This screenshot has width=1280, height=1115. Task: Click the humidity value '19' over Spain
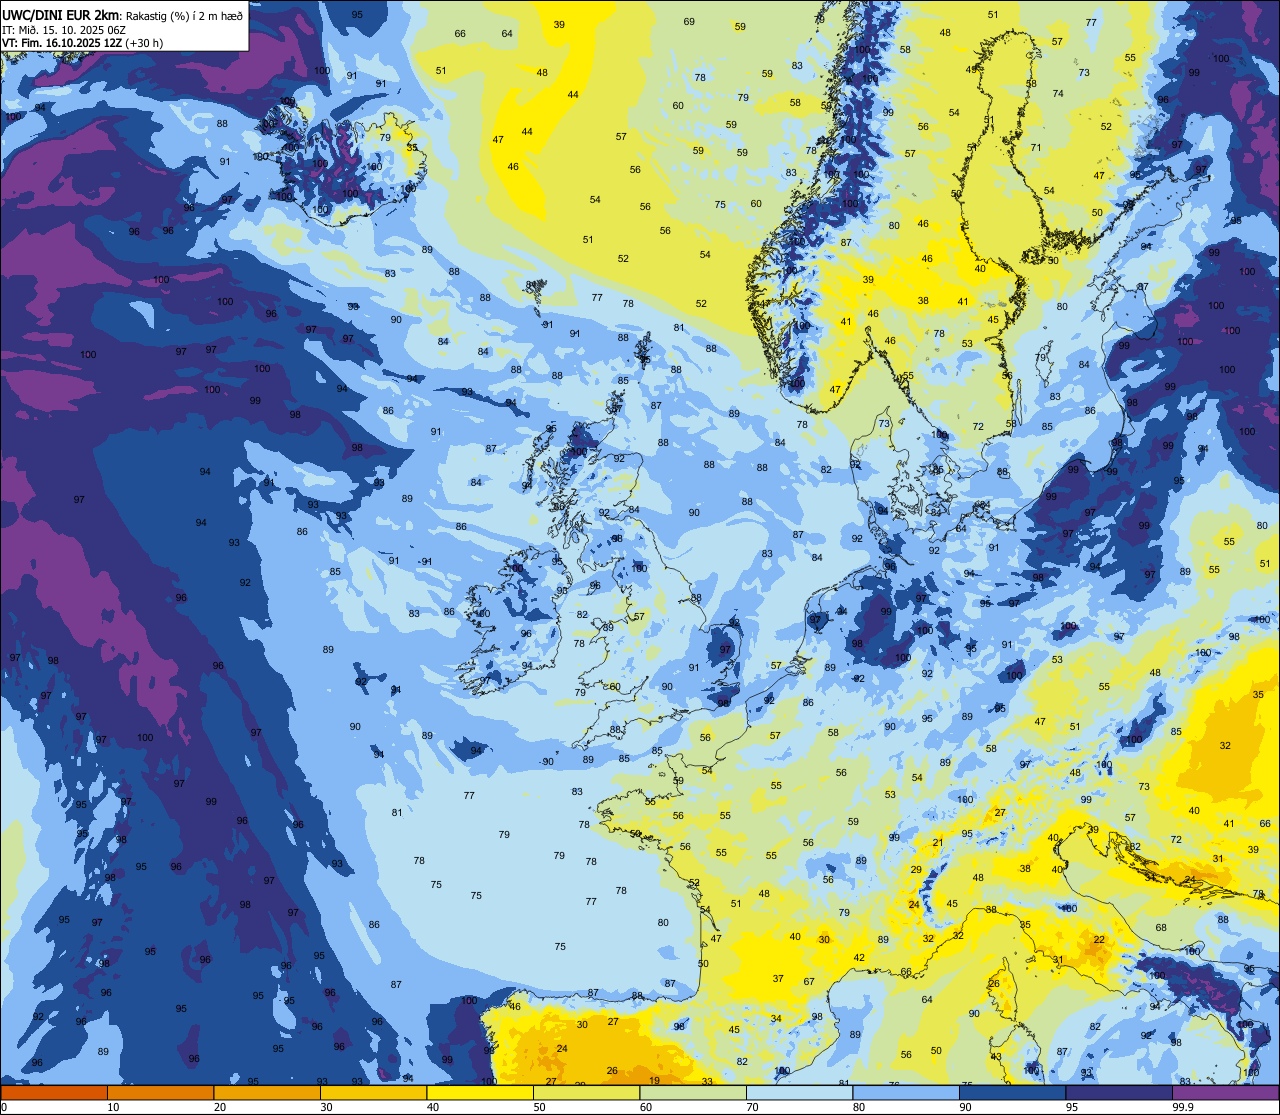(654, 1081)
